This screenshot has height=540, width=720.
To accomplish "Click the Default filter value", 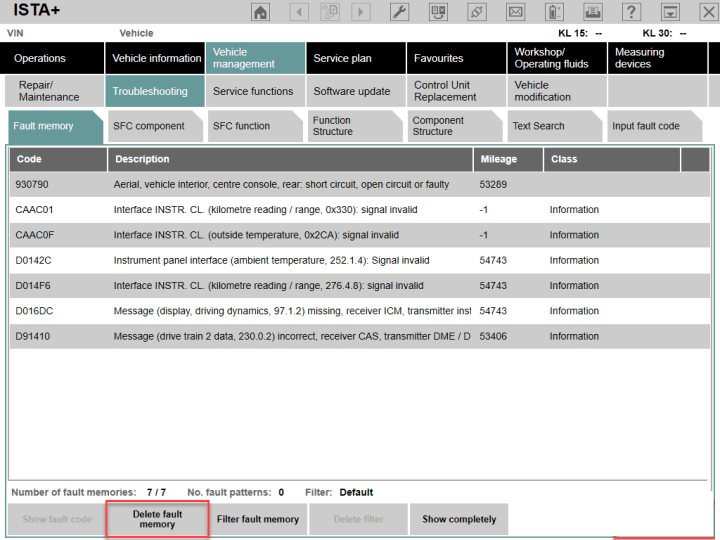I will click(356, 493).
